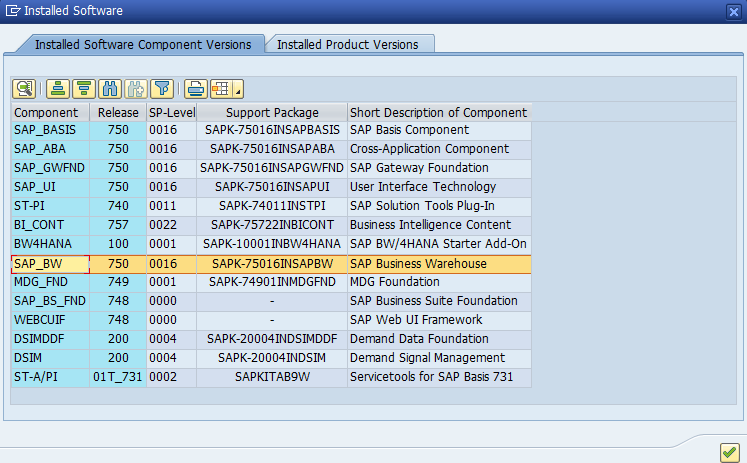Click Servicetools for SAP Basis 731 description

(439, 377)
